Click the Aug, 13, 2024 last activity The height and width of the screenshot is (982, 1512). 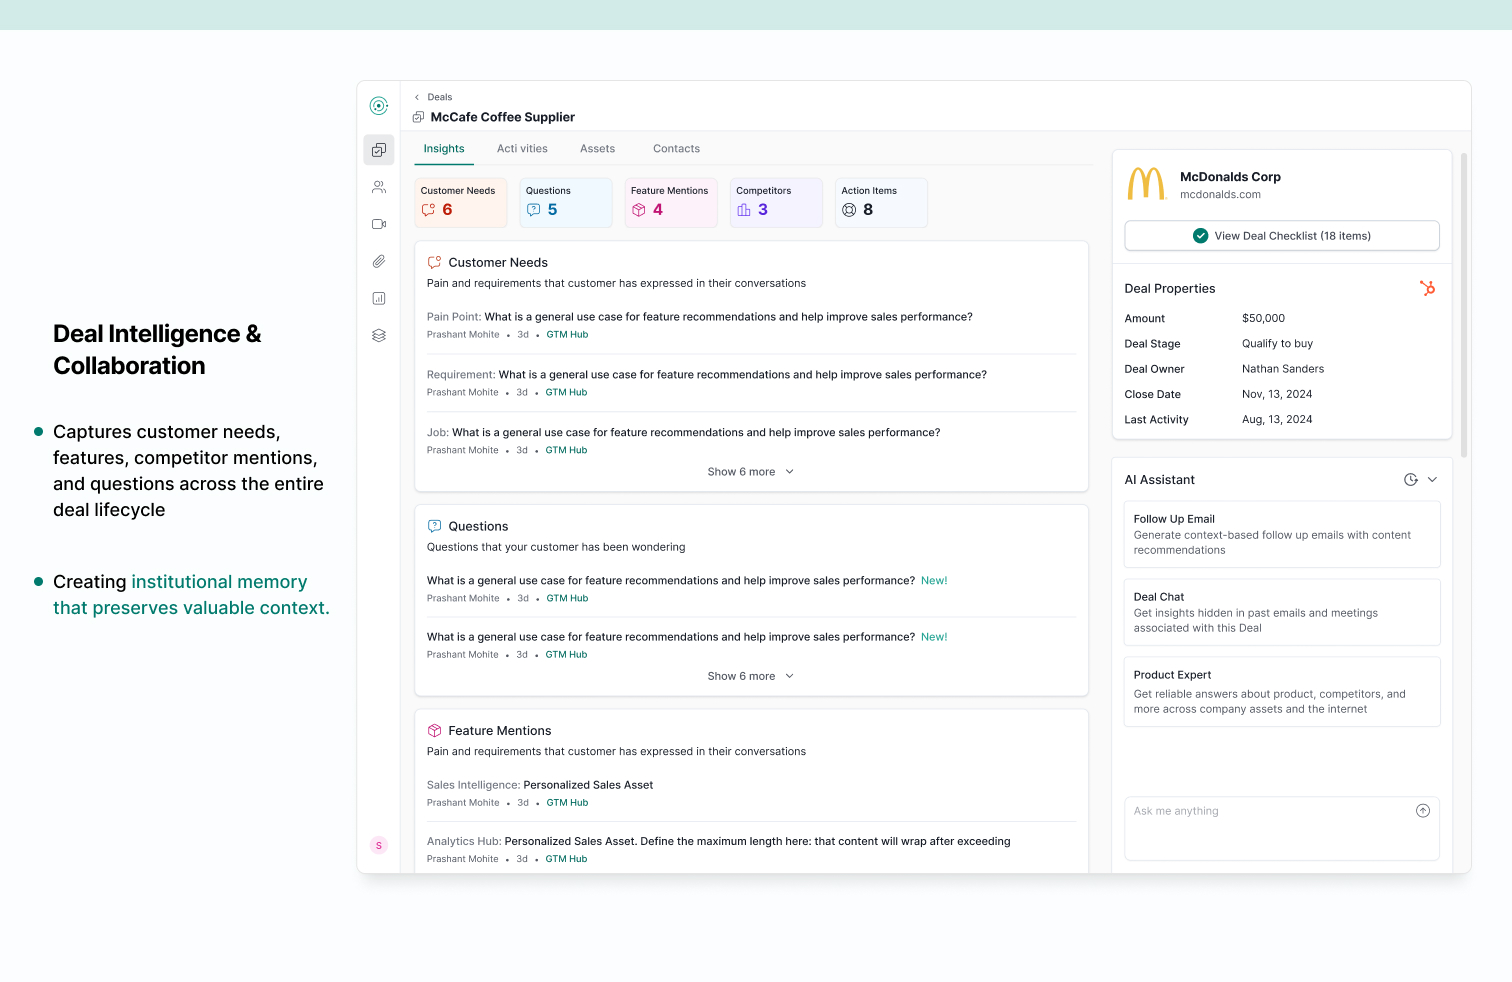pos(1277,420)
